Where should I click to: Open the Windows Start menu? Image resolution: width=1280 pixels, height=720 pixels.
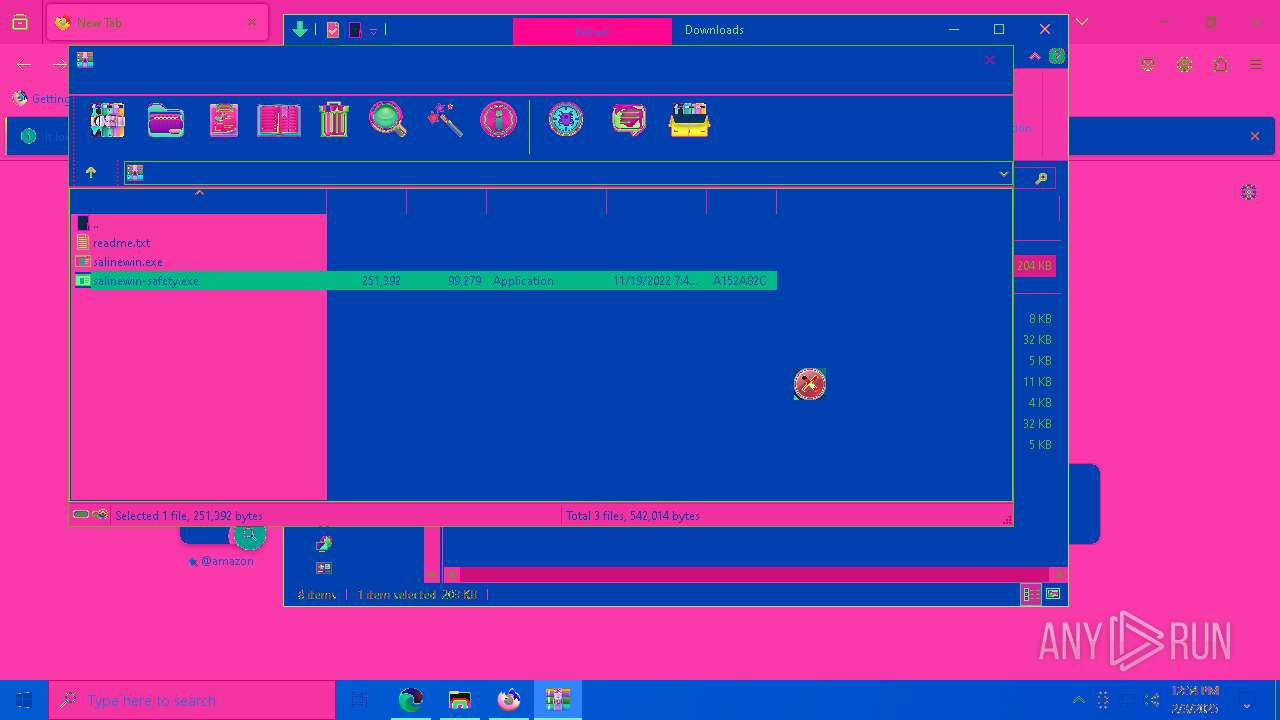coord(24,700)
